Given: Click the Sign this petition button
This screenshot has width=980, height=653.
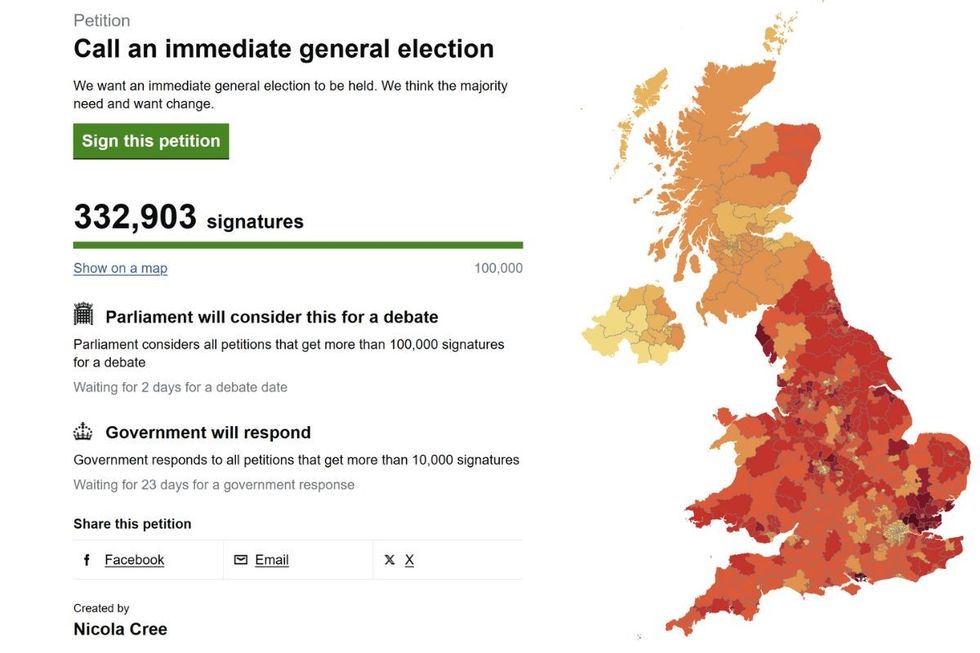Looking at the screenshot, I should 150,141.
